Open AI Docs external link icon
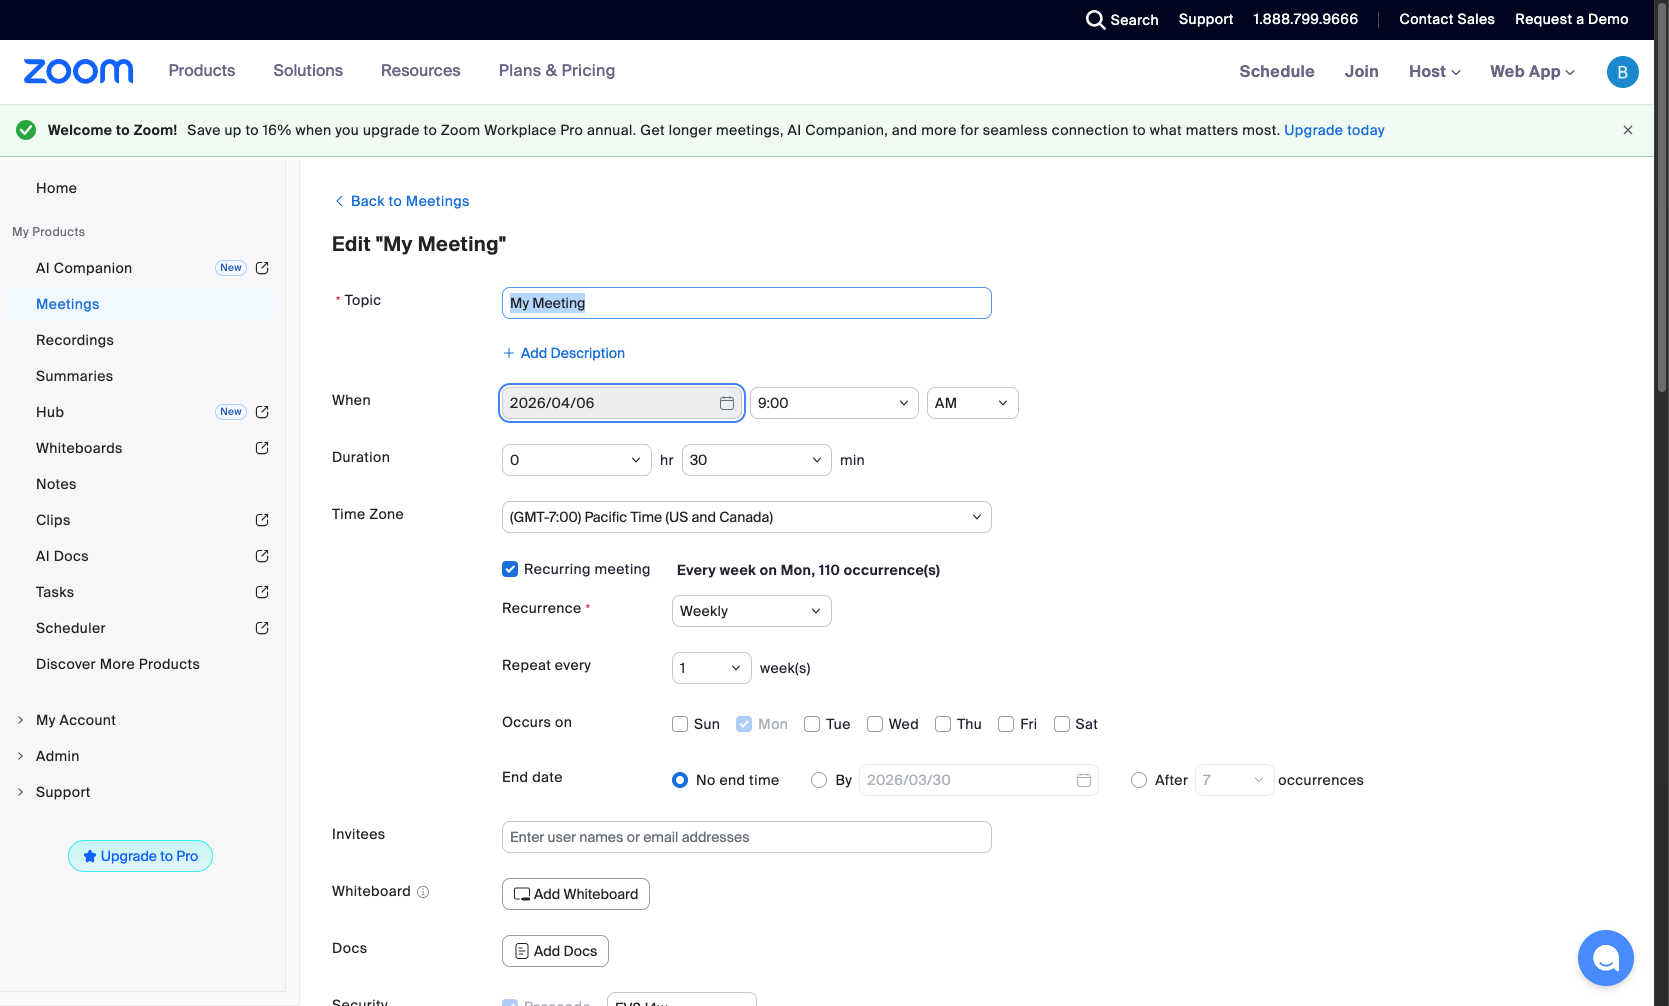Screen dimensions: 1669x1006 point(262,556)
